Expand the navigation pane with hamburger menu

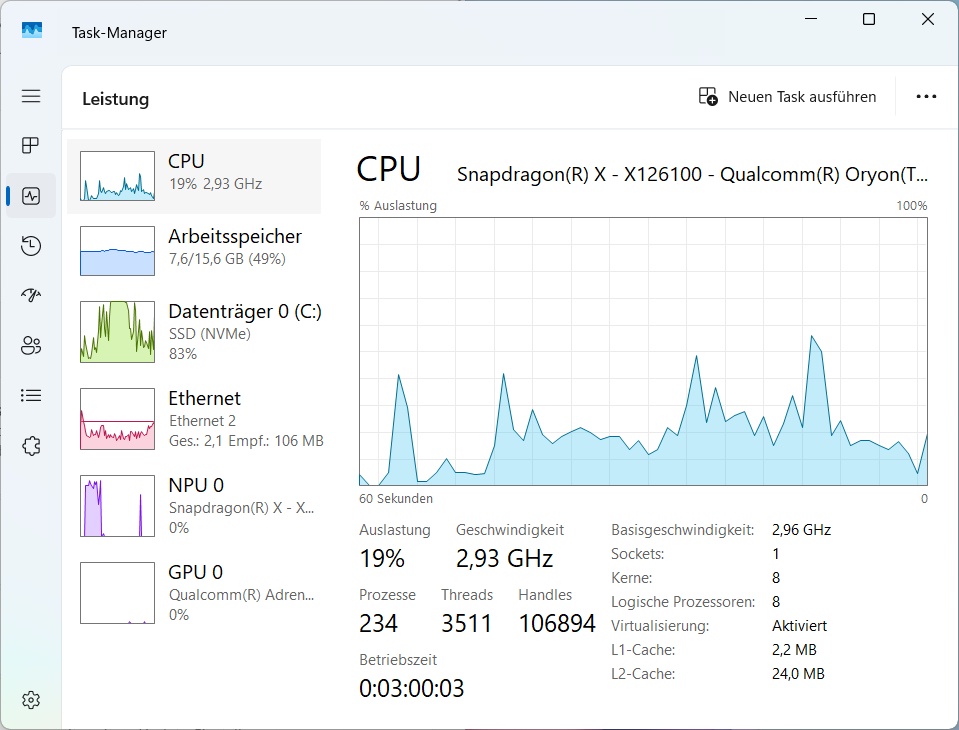coord(30,96)
